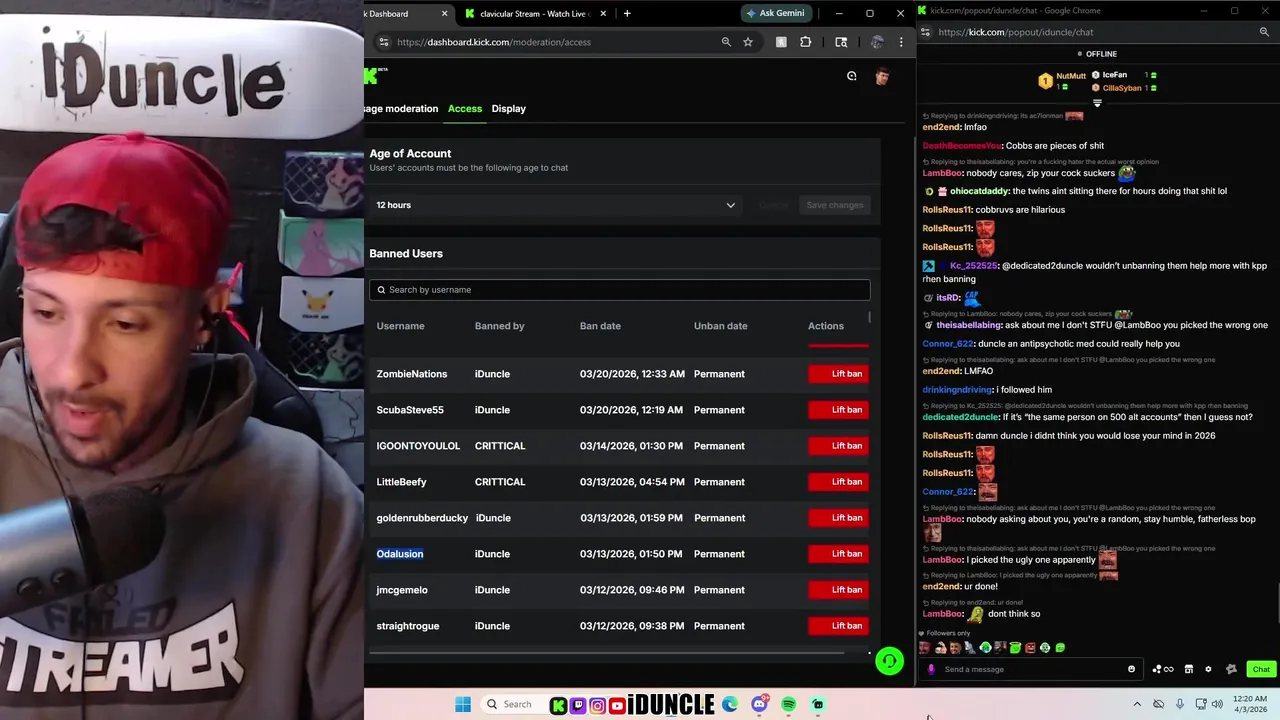Lift ban for ScubaSteve55

(838, 410)
